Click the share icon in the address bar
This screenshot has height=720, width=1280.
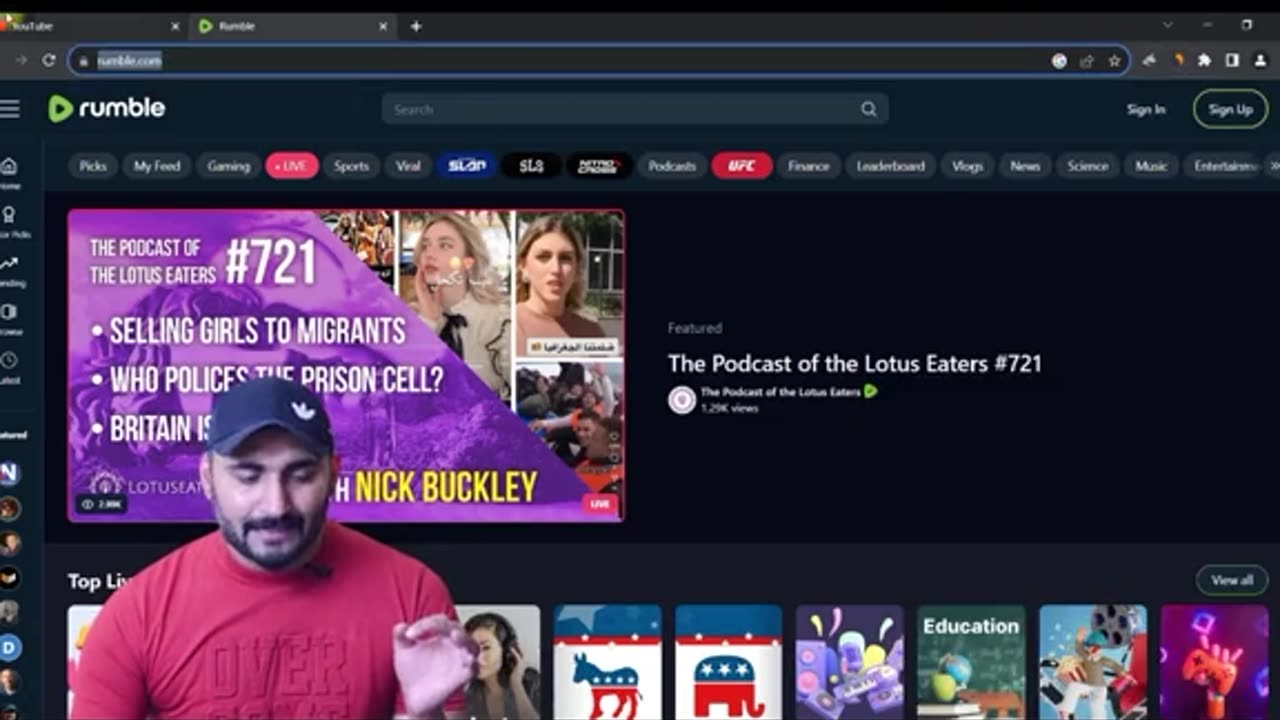click(1087, 61)
